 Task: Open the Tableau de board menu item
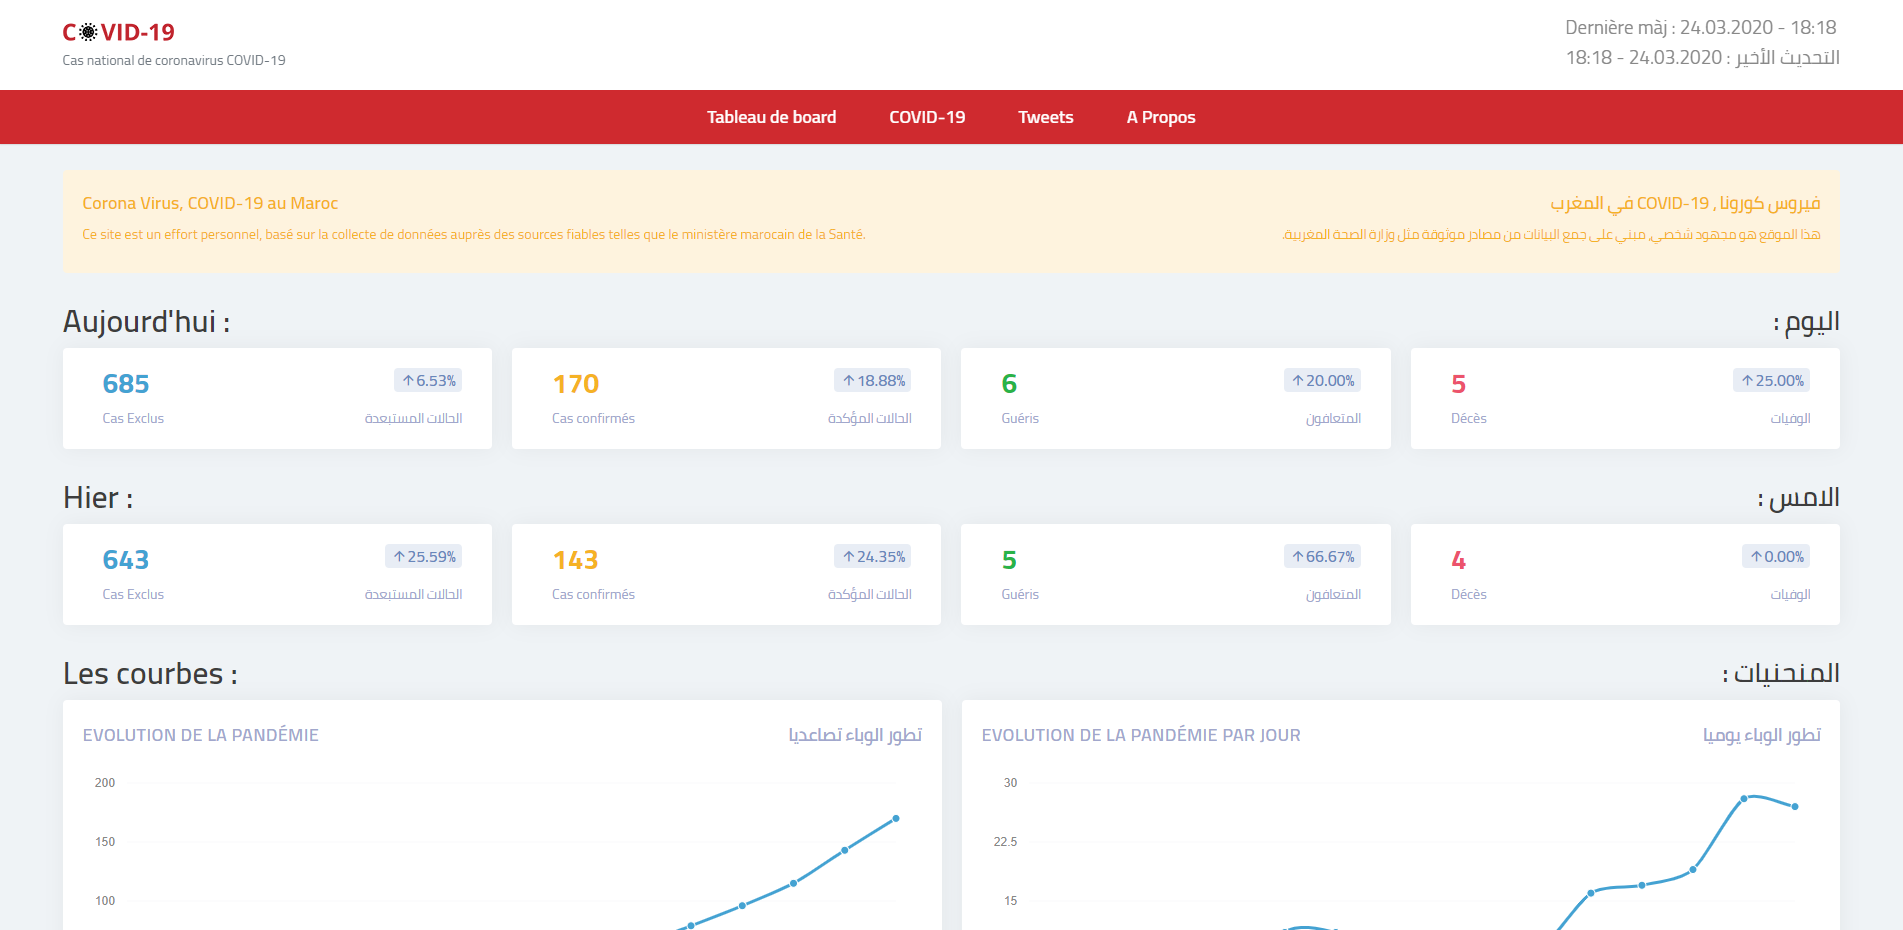pos(771,117)
